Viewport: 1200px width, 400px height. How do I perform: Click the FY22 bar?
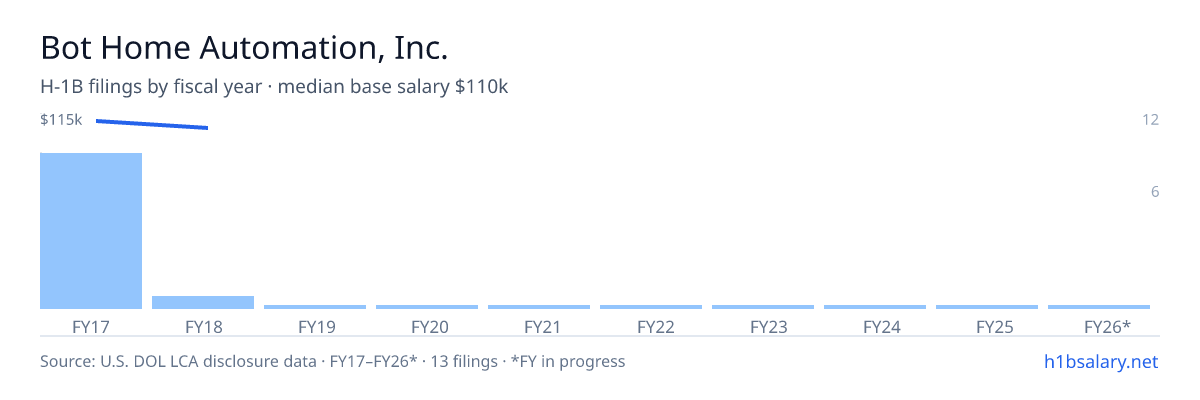click(651, 307)
